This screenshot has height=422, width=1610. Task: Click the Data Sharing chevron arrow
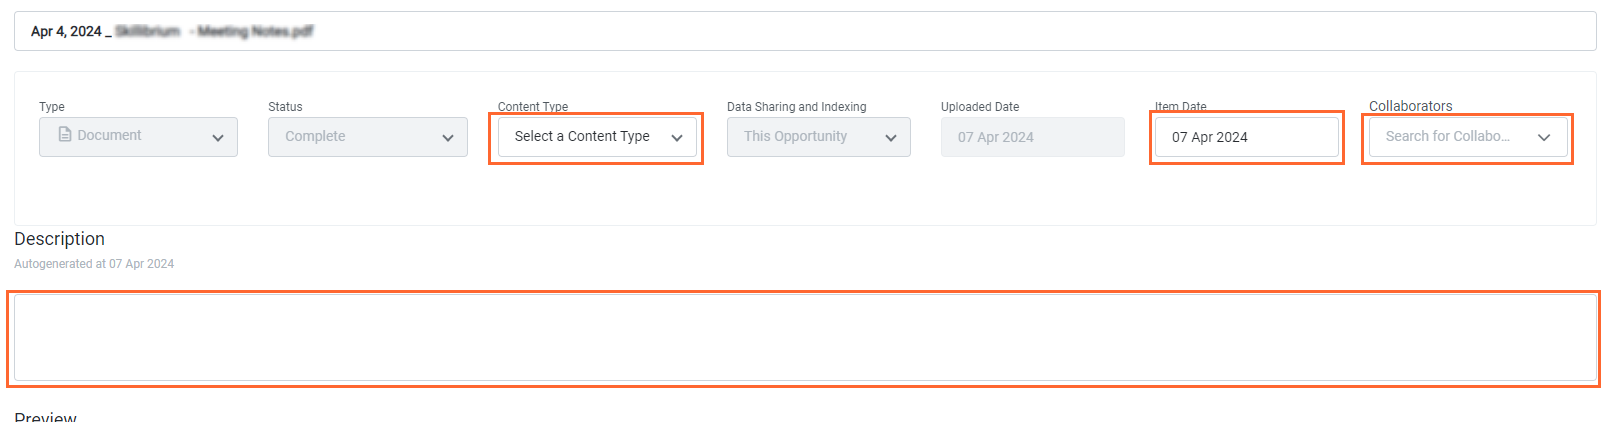pyautogui.click(x=891, y=138)
